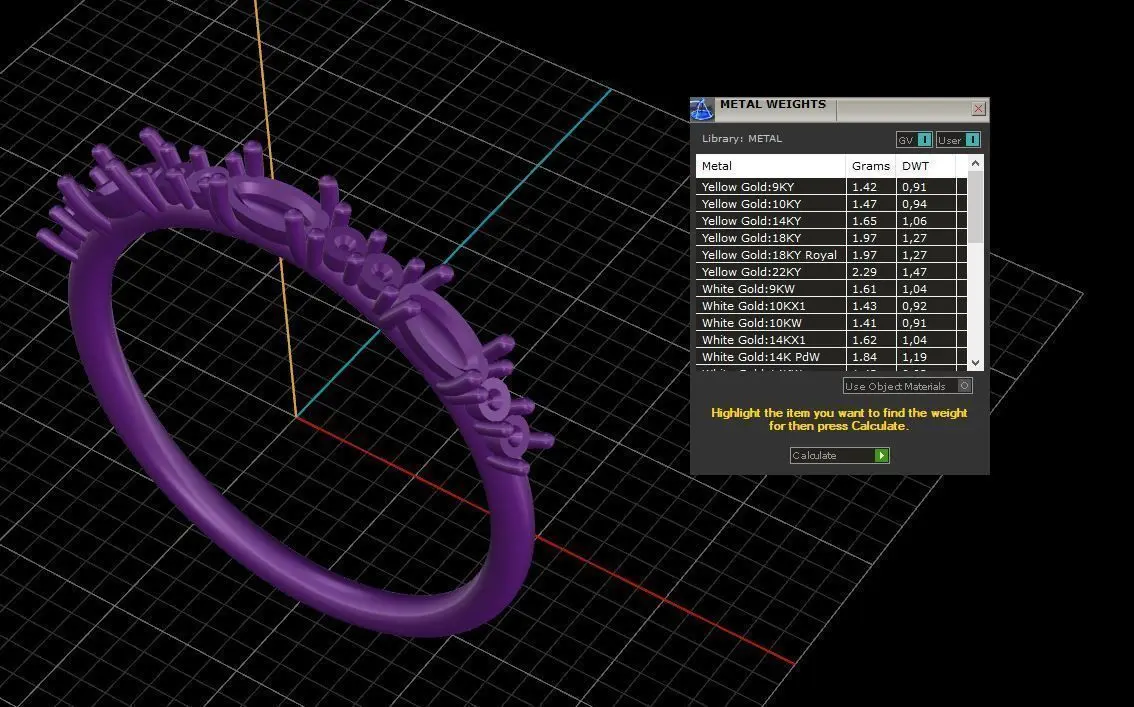
Task: Click the Metal Weights panel logo icon
Action: click(x=702, y=109)
